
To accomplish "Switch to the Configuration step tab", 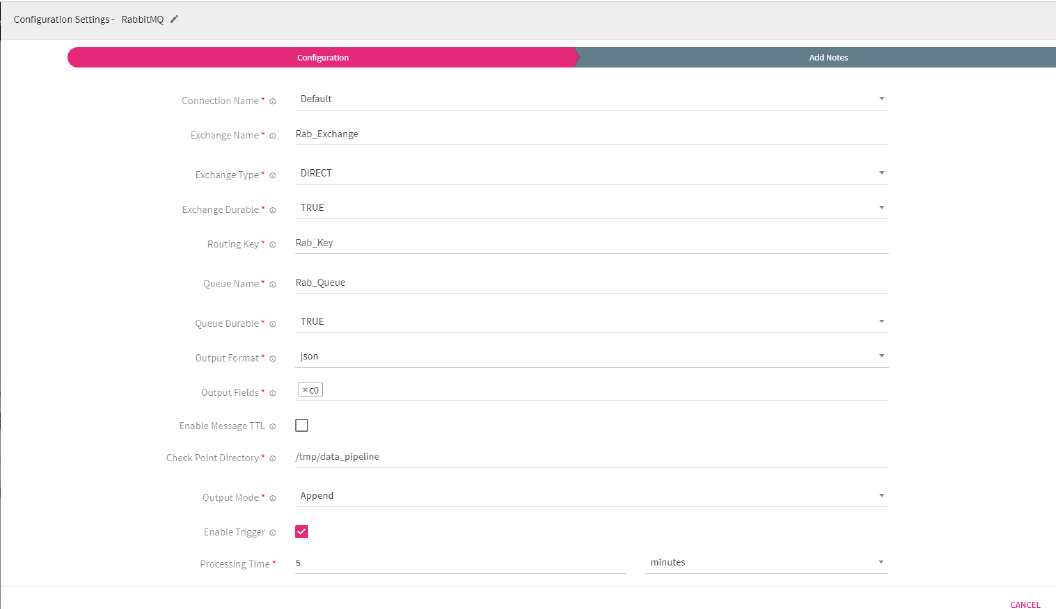I will [x=323, y=57].
